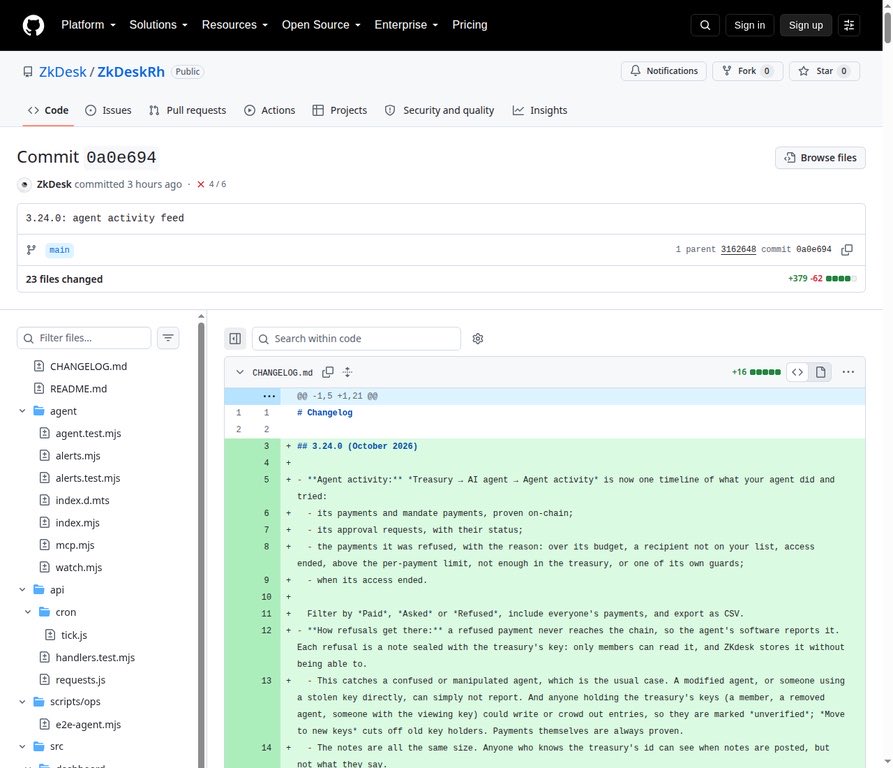Collapse the scripts/ops folder
The height and width of the screenshot is (768, 893).
point(22,702)
